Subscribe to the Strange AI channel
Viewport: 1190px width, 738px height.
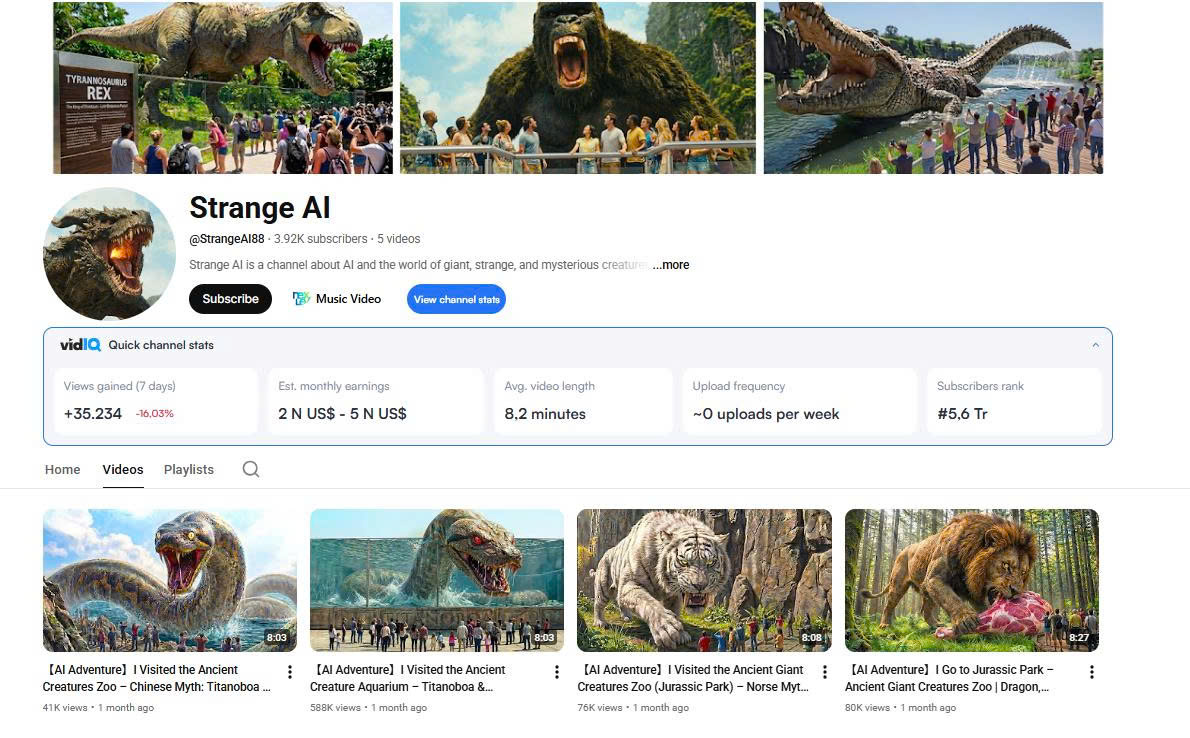230,299
